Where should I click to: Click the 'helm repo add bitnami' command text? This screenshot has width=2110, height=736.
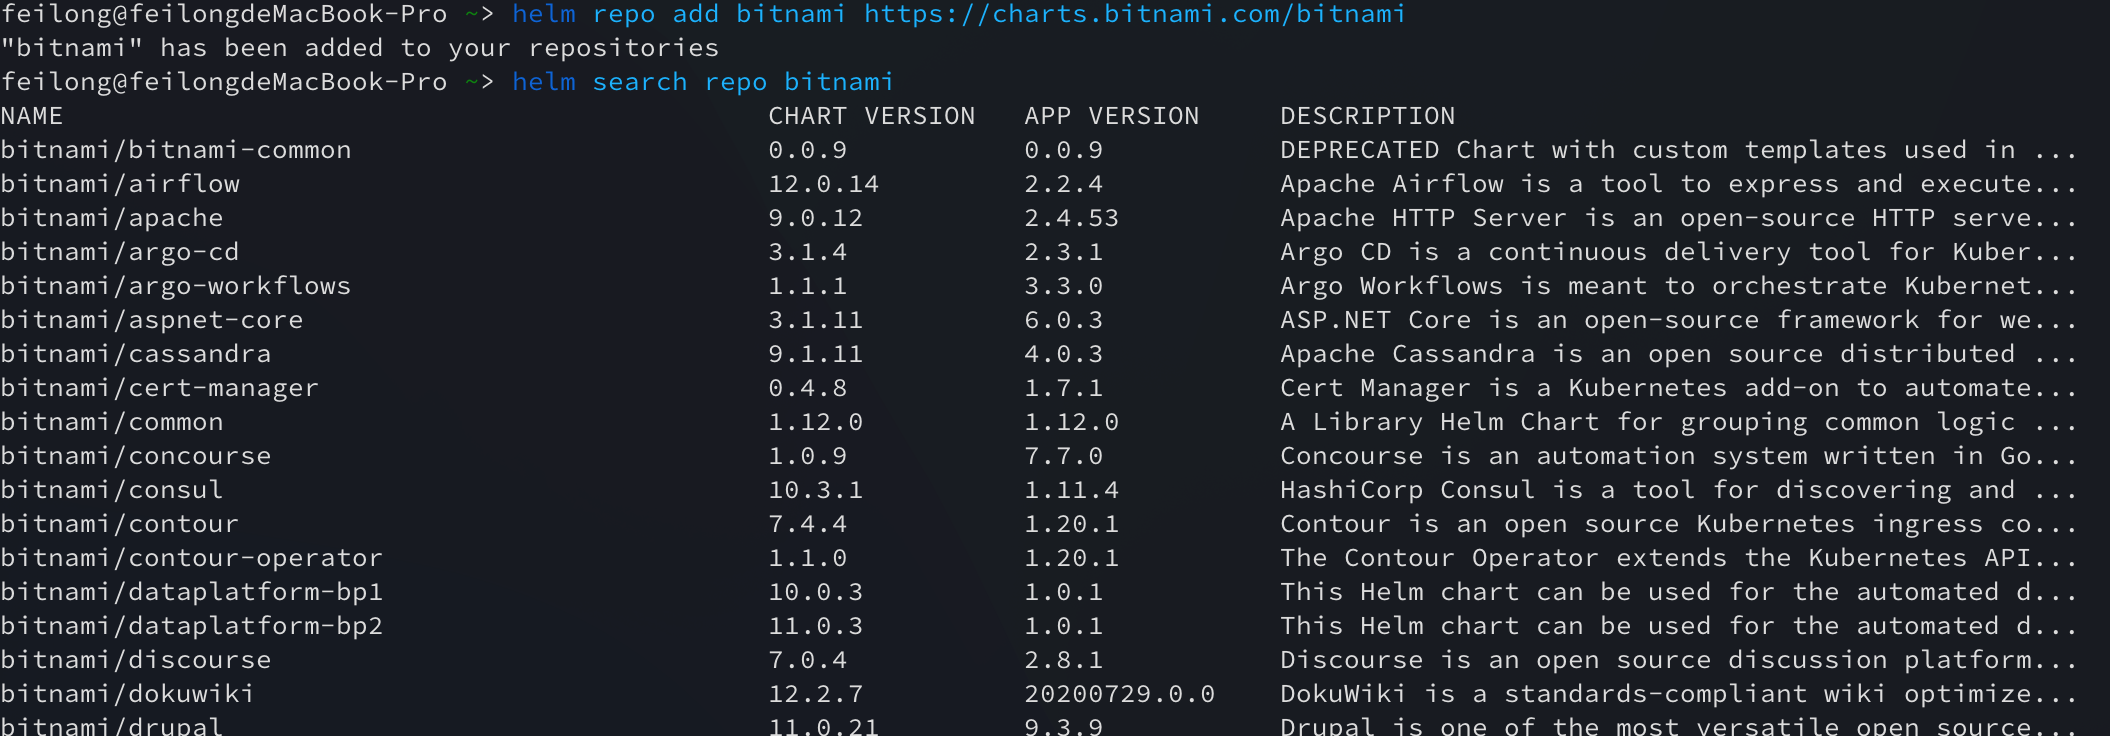click(679, 14)
